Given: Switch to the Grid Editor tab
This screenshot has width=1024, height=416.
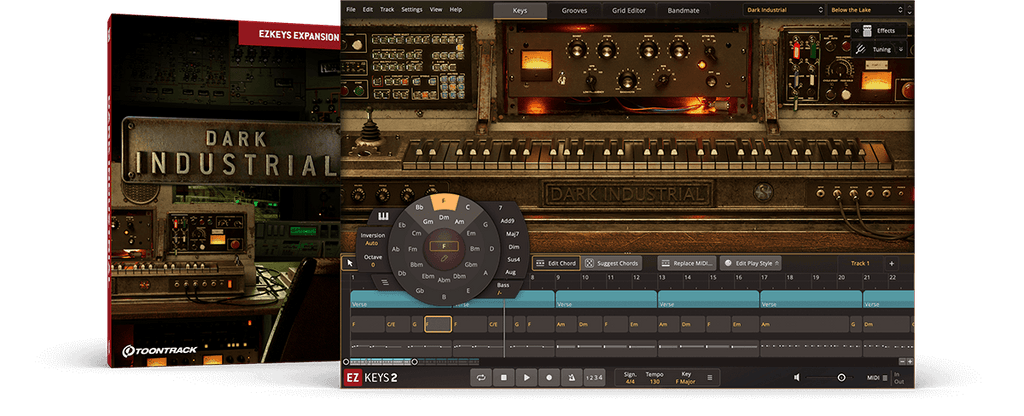Looking at the screenshot, I should (x=629, y=10).
